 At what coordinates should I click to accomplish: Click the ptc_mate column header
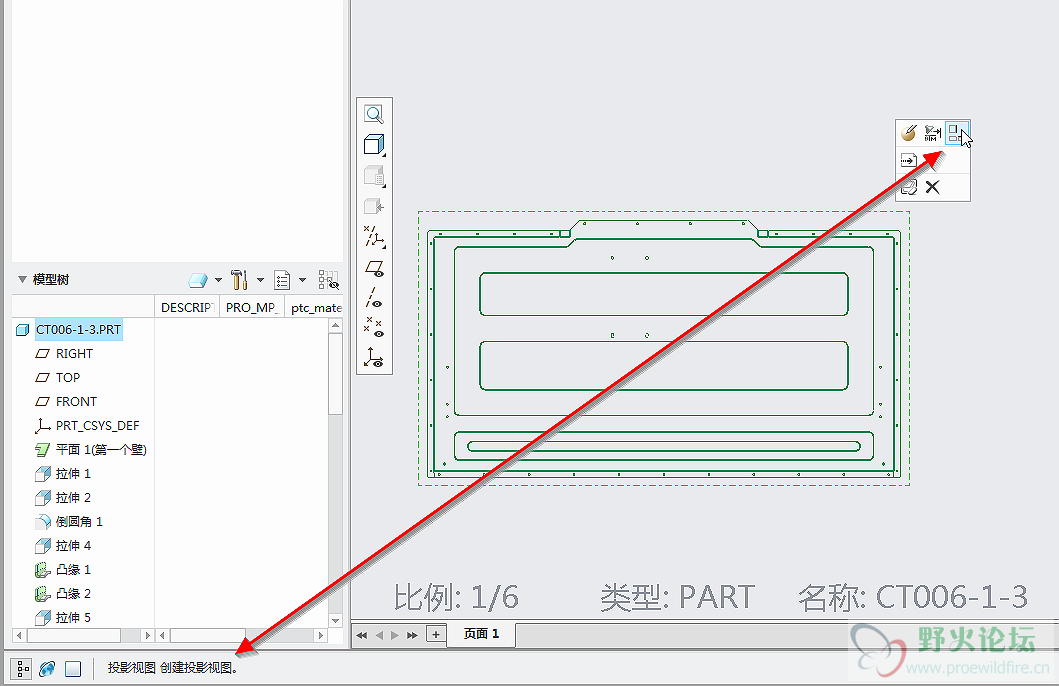coord(315,308)
